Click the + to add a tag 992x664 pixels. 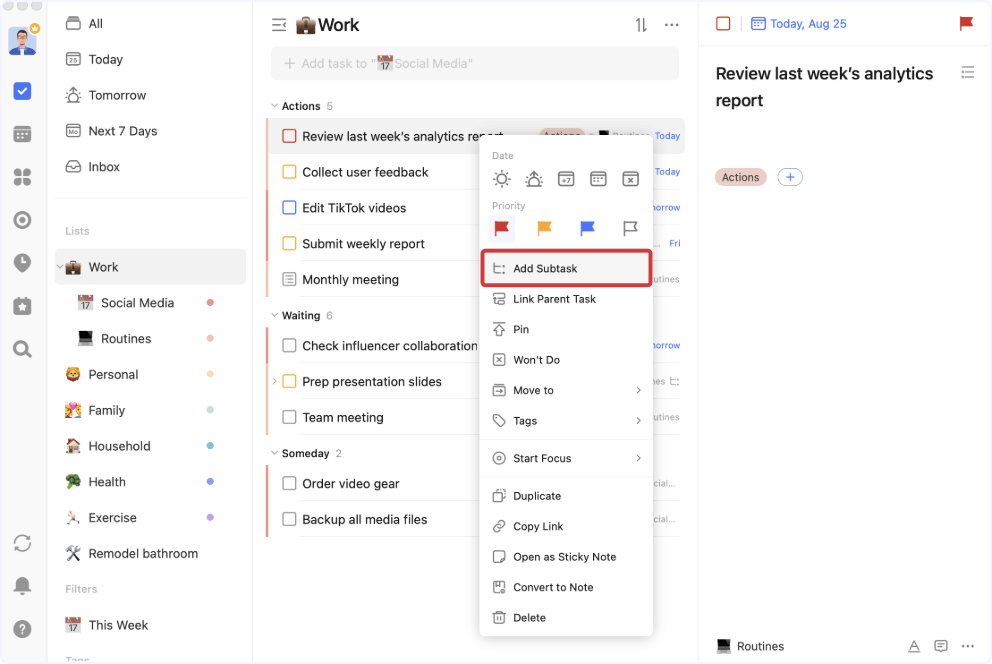tap(790, 177)
